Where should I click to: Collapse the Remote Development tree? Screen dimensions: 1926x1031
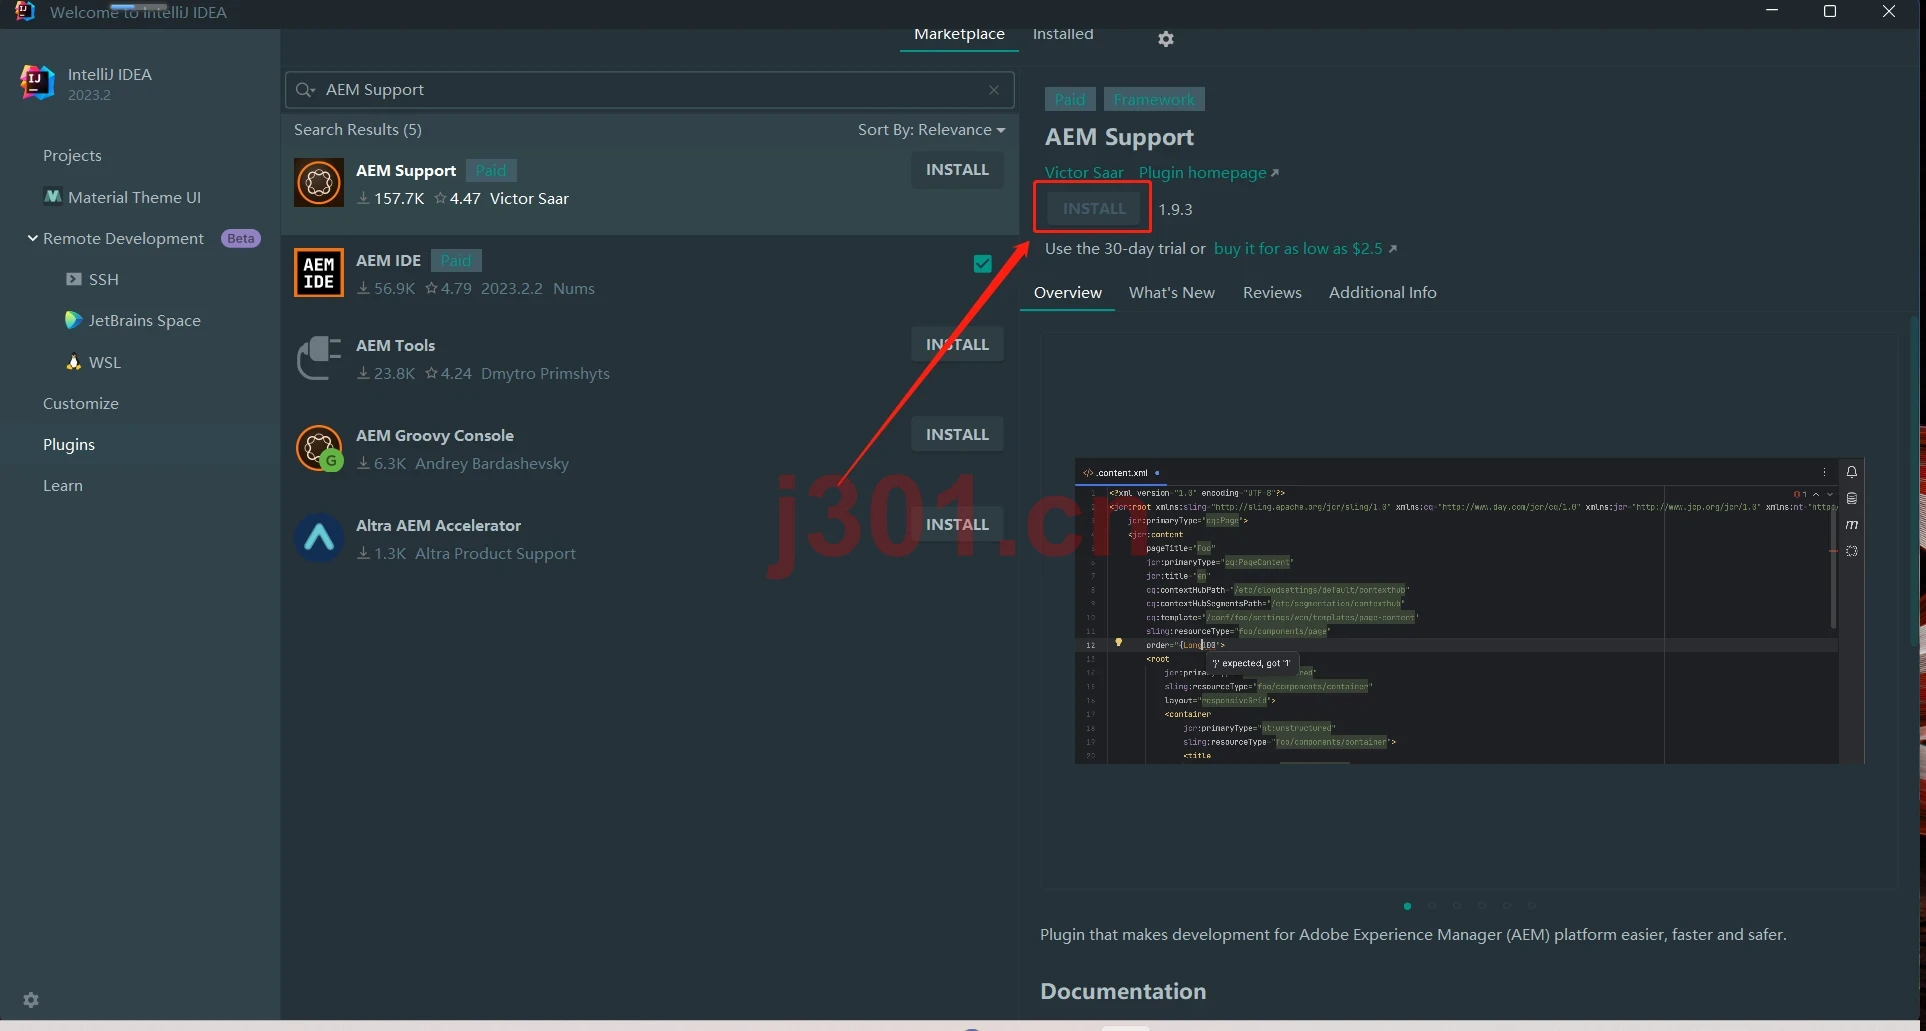pos(33,238)
